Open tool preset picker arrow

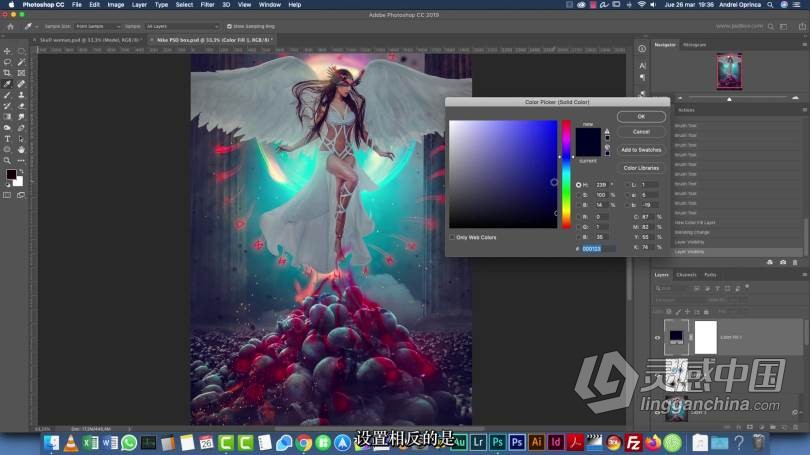(x=37, y=26)
